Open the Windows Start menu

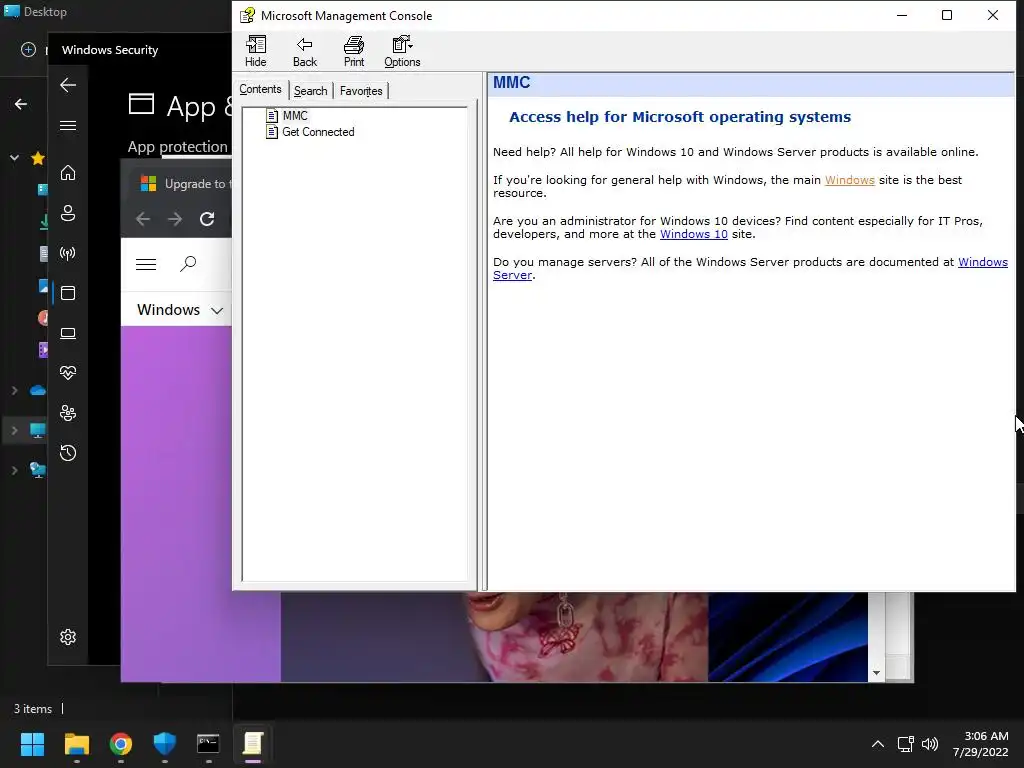[x=32, y=744]
